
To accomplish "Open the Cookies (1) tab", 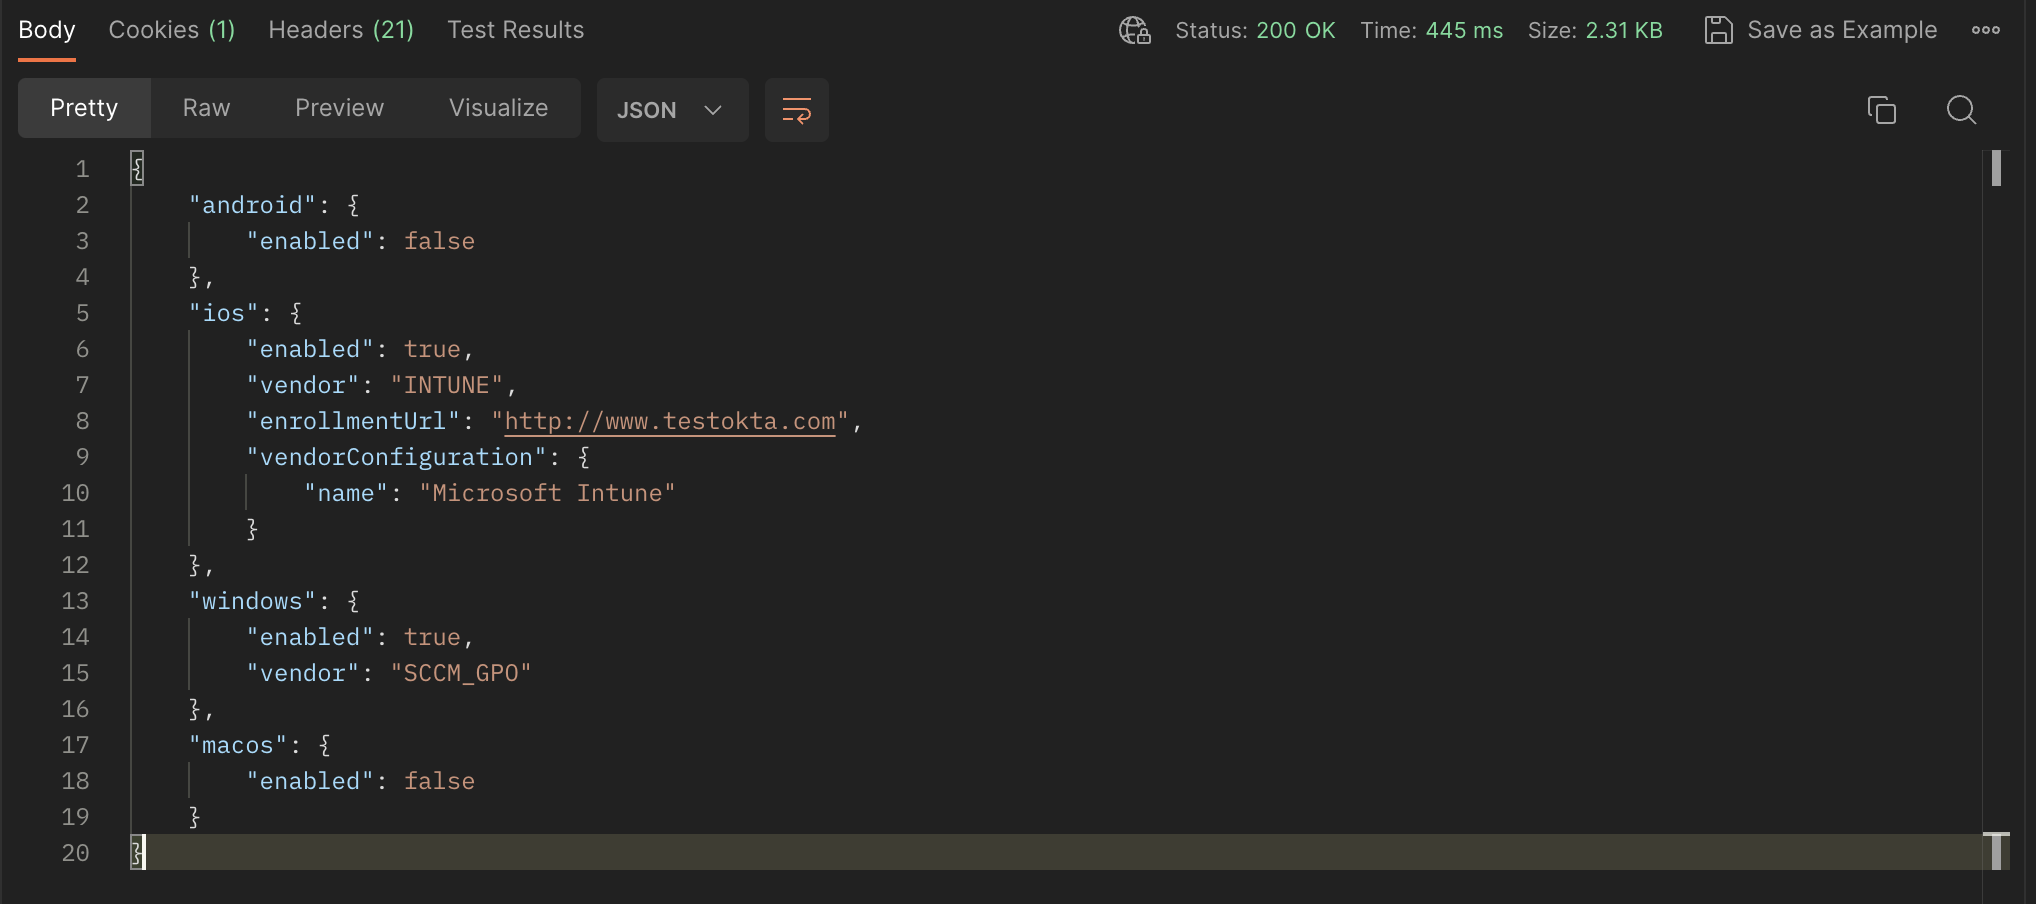I will pyautogui.click(x=172, y=30).
